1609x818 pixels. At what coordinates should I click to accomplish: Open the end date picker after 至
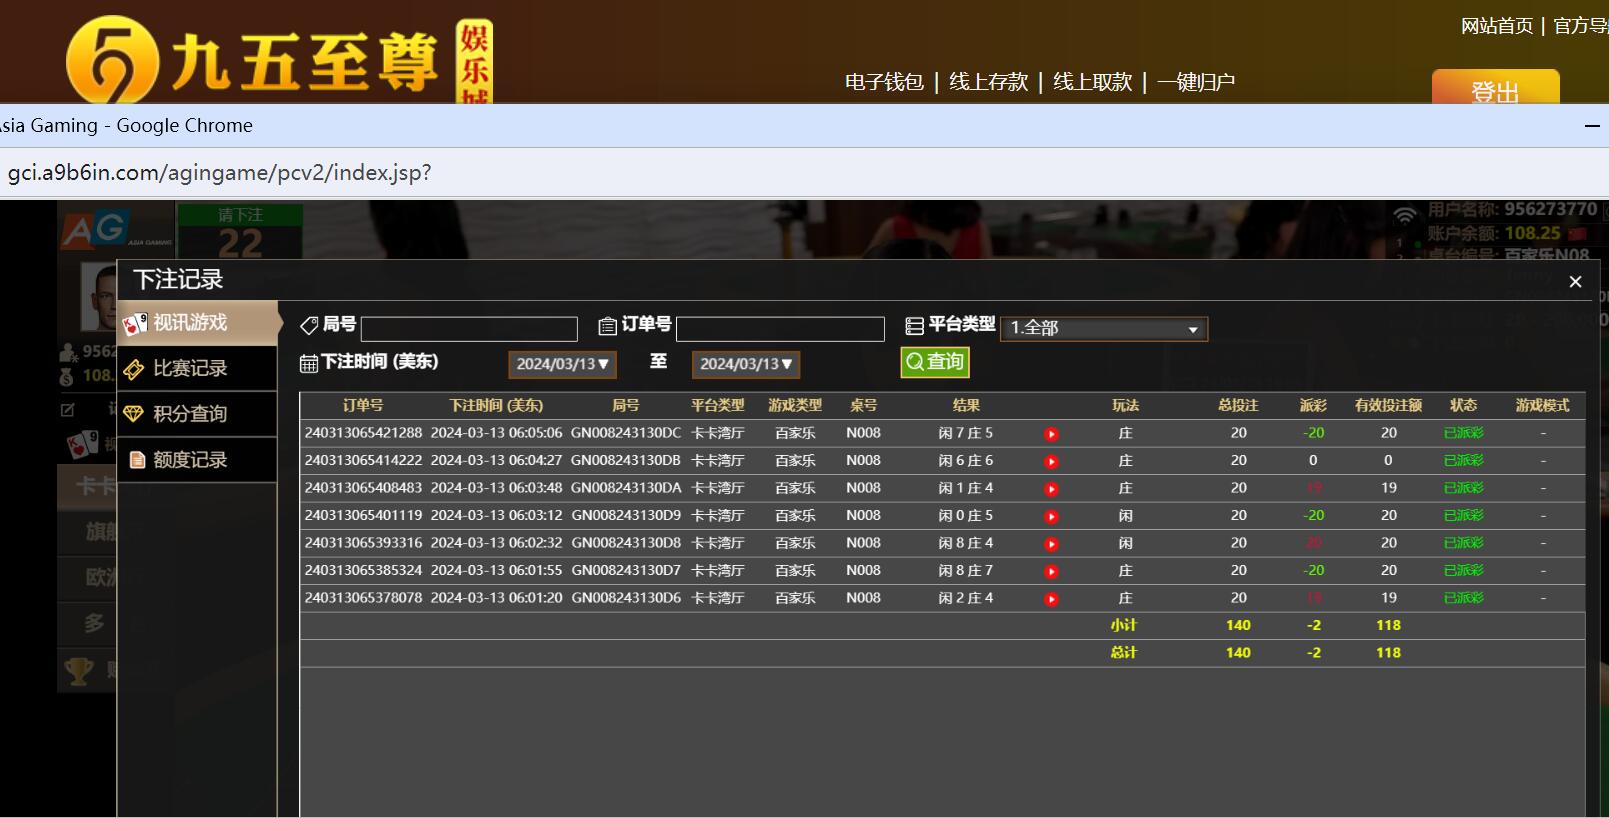[x=746, y=364]
